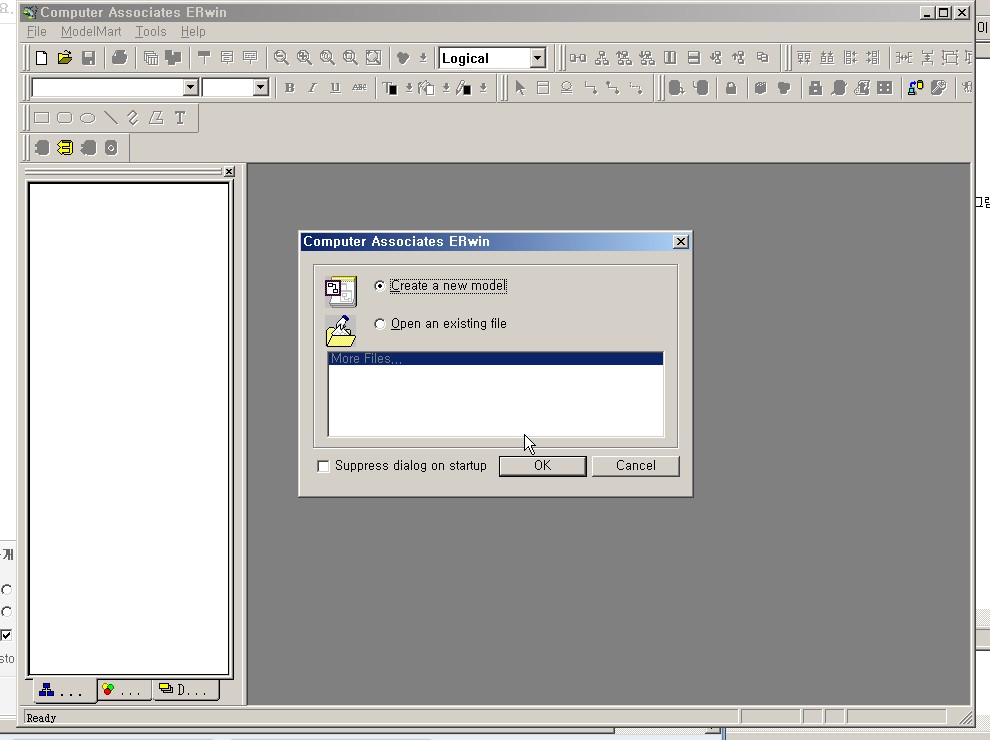Click the open folder icon in dialog
The height and width of the screenshot is (740, 990).
(341, 331)
